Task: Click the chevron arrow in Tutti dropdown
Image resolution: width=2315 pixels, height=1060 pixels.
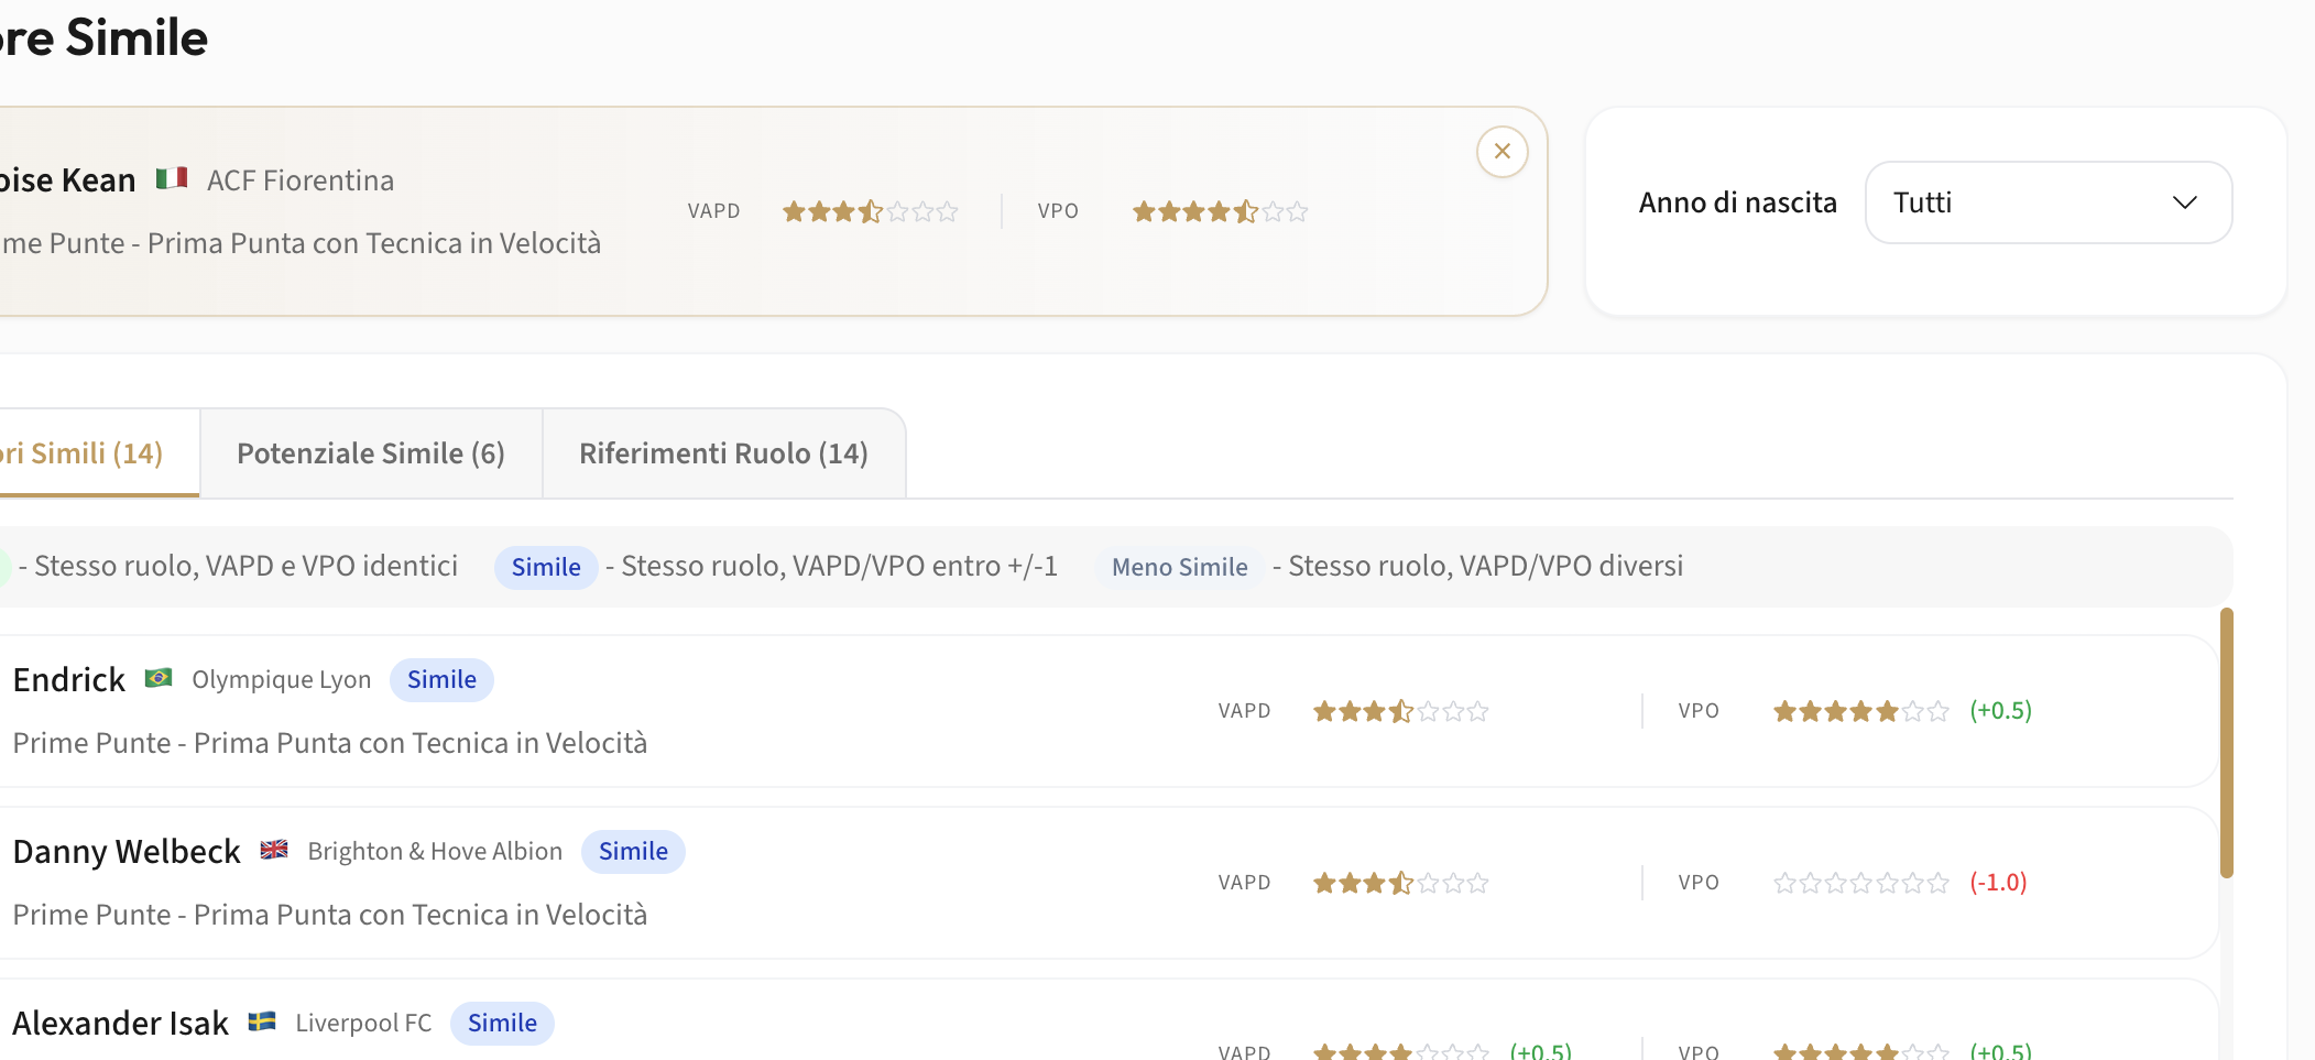Action: pos(2185,203)
